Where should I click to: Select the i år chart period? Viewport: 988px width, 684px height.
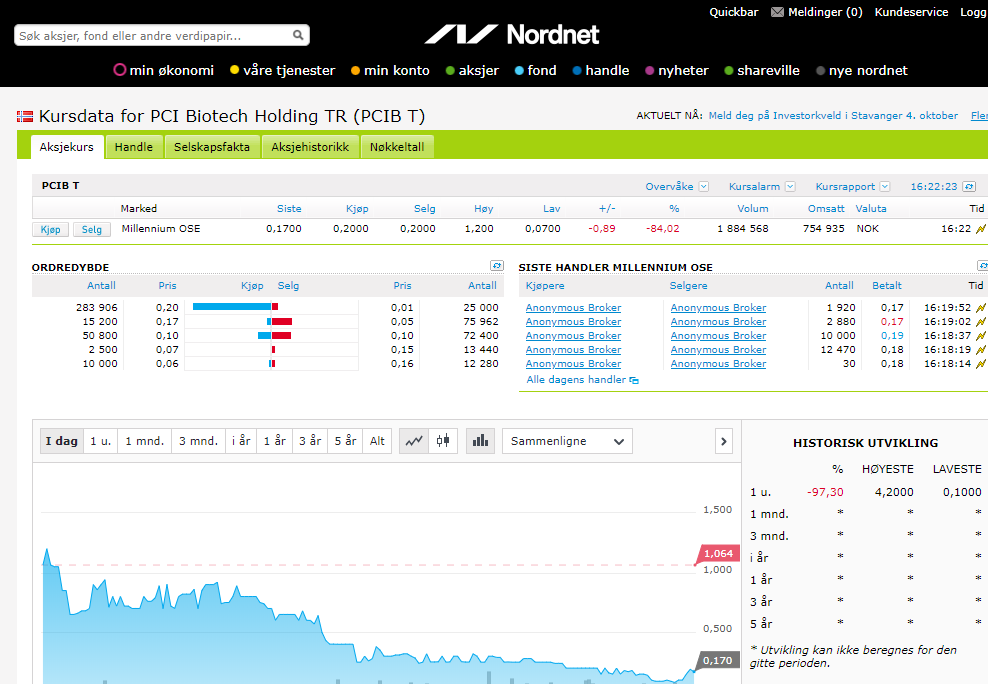[x=241, y=441]
